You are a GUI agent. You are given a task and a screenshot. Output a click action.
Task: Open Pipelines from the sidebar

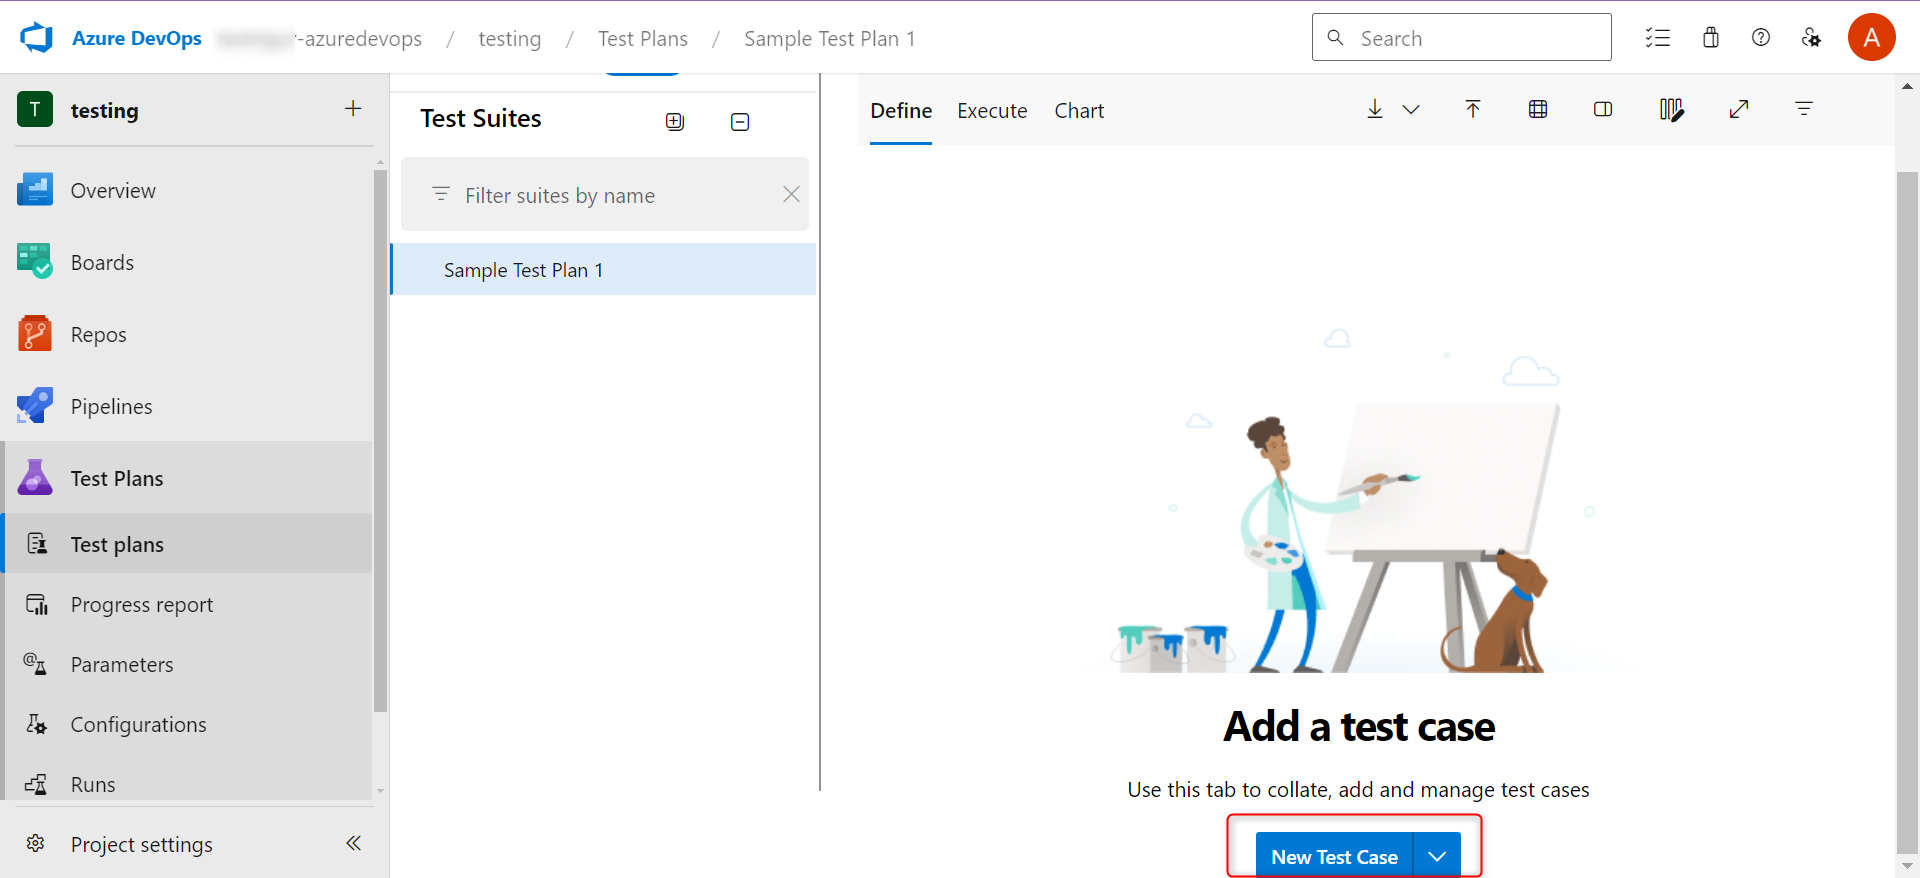pos(111,407)
